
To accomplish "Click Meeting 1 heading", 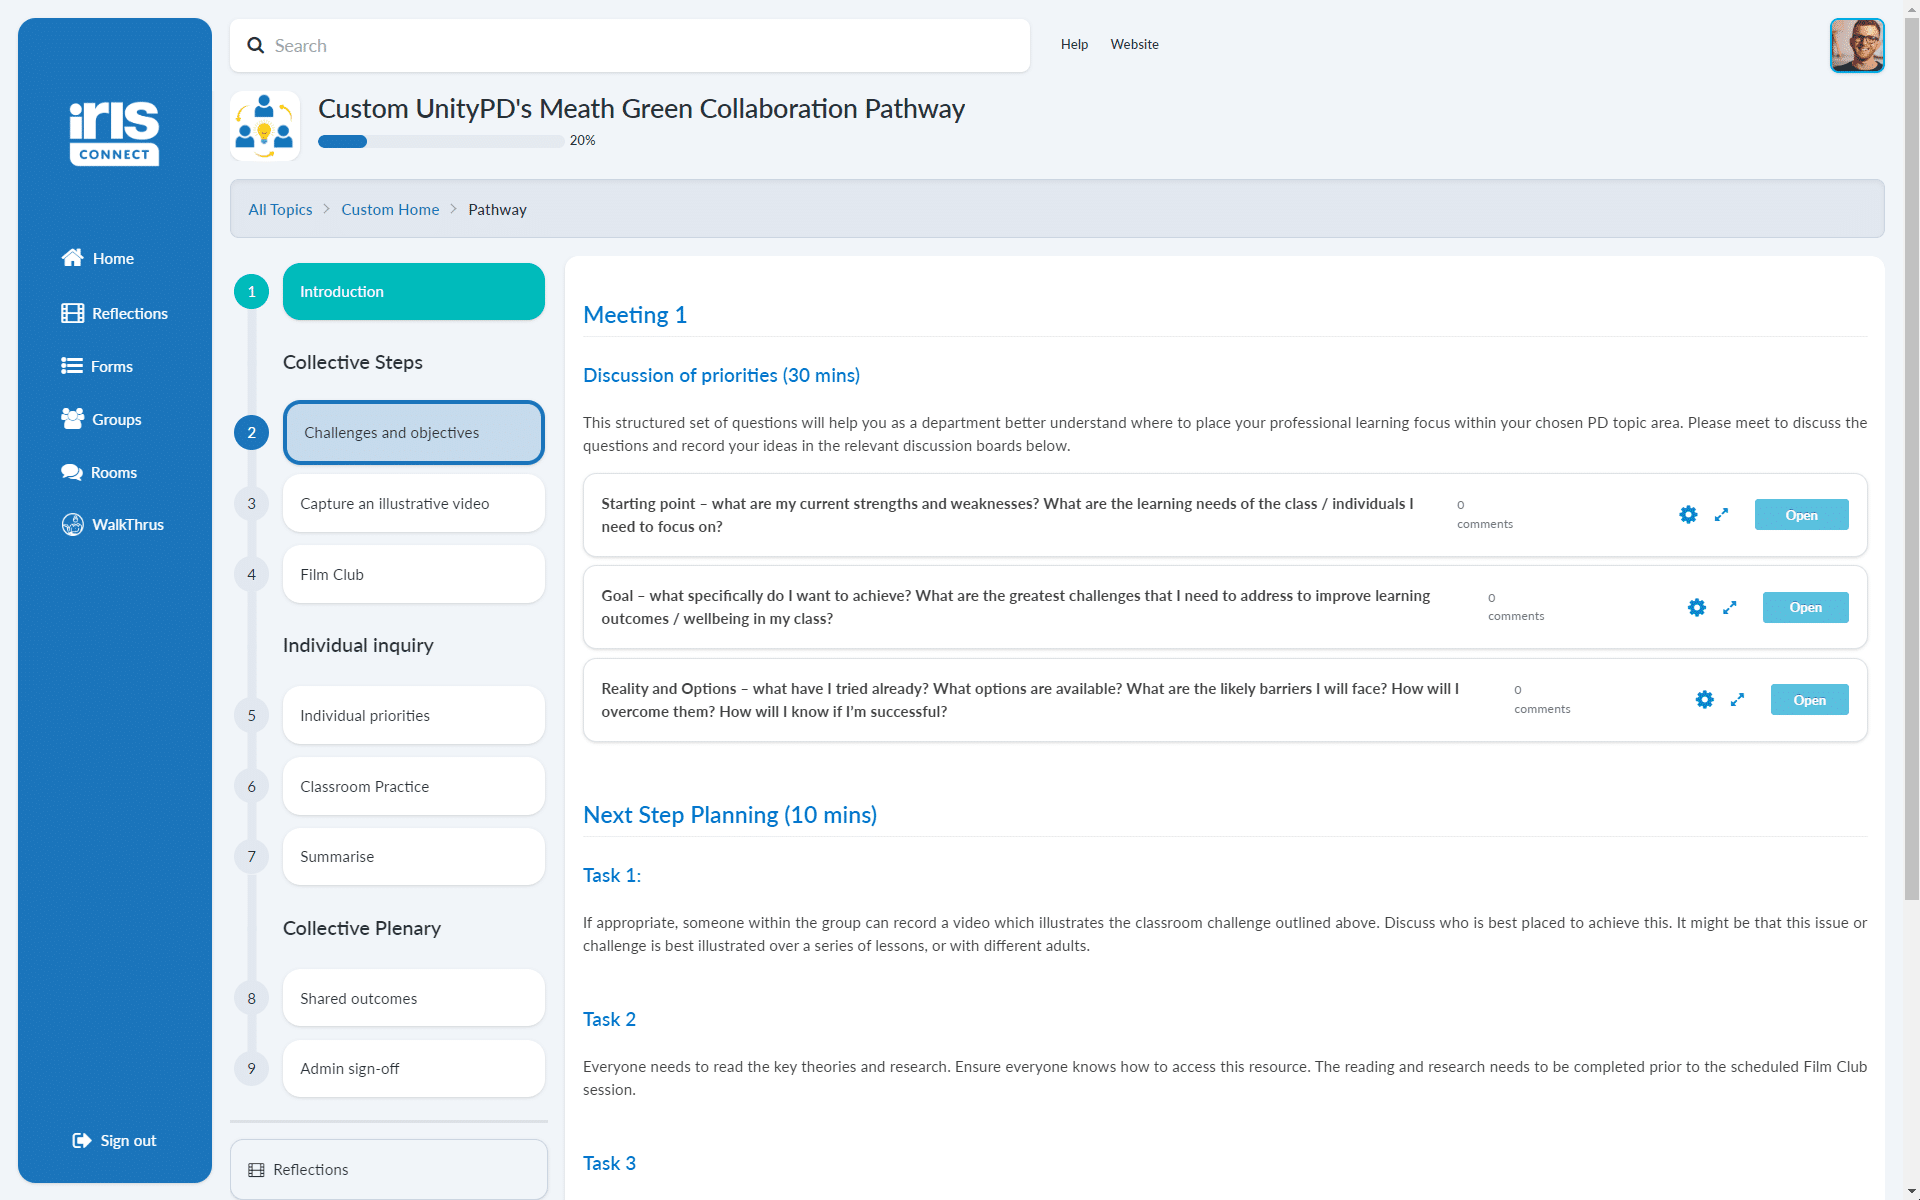I will point(635,315).
